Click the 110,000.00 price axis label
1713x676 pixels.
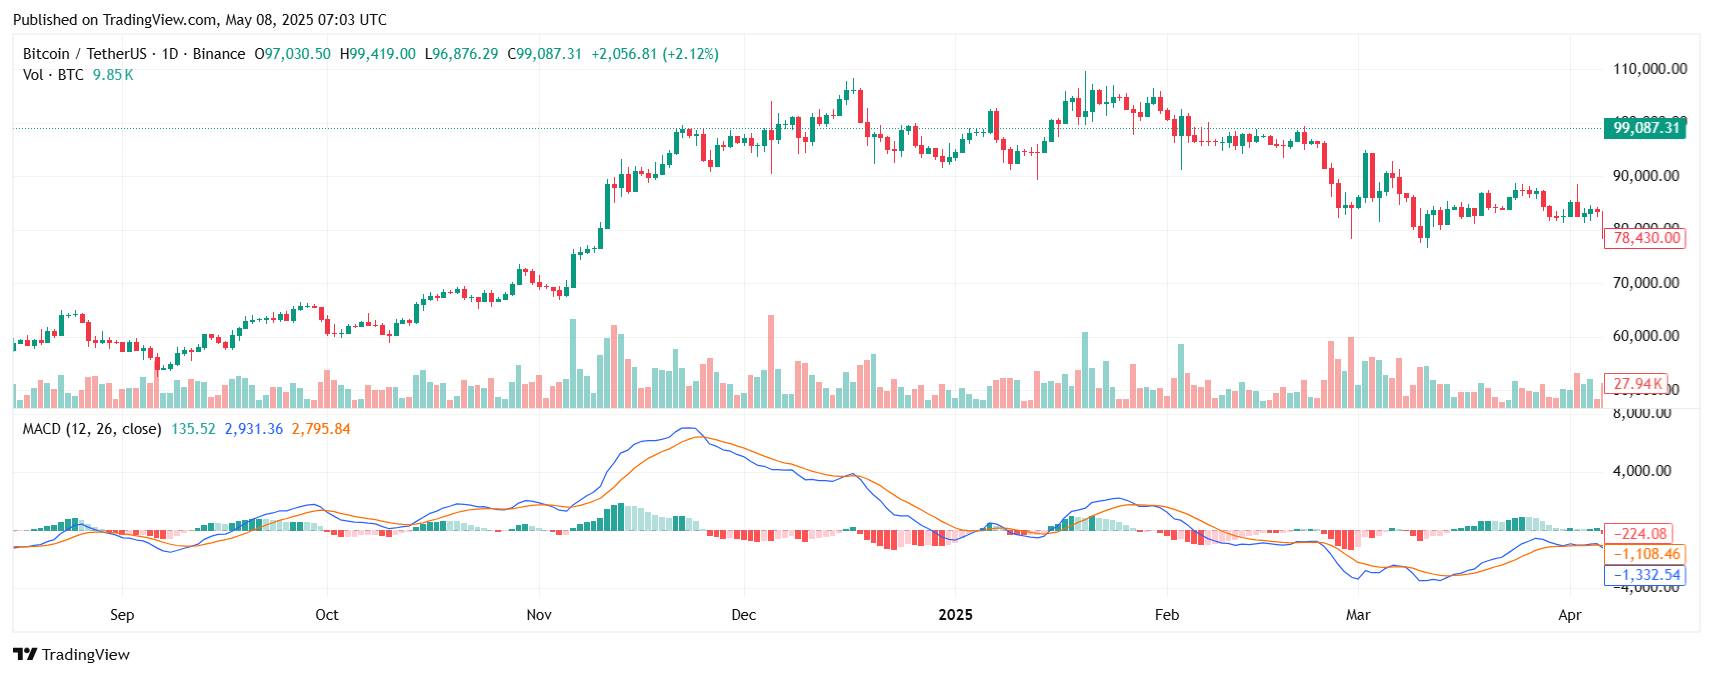tap(1649, 69)
